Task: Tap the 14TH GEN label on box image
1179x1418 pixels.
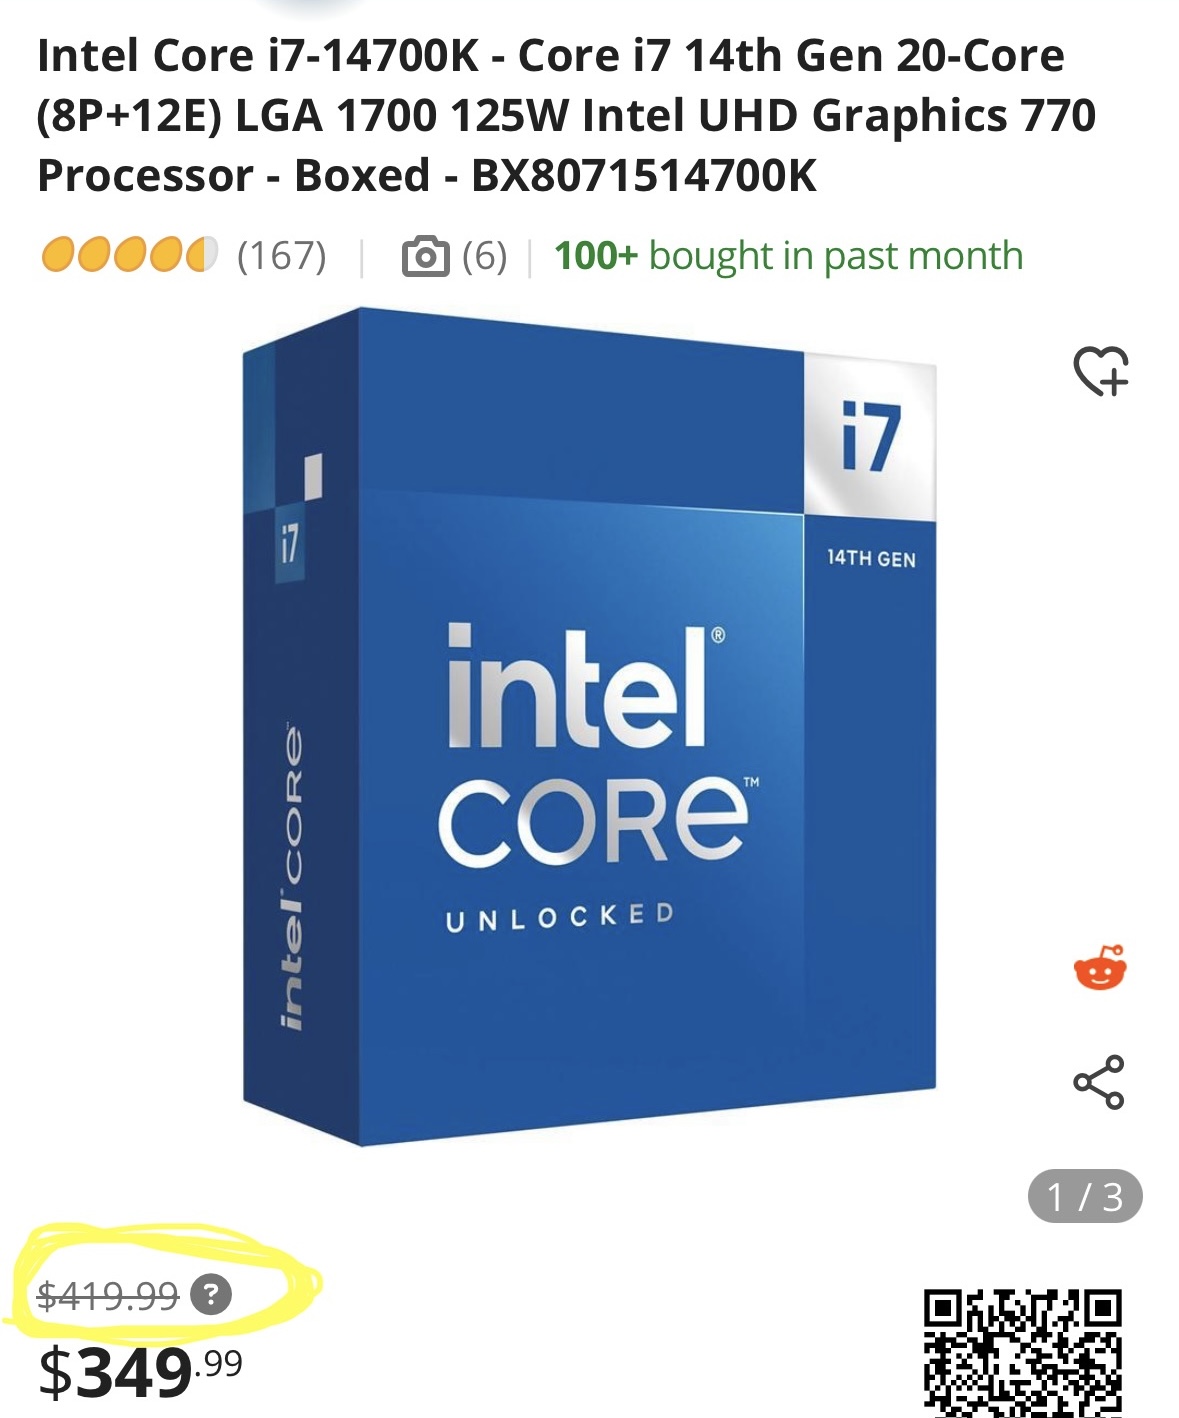Action: click(871, 559)
